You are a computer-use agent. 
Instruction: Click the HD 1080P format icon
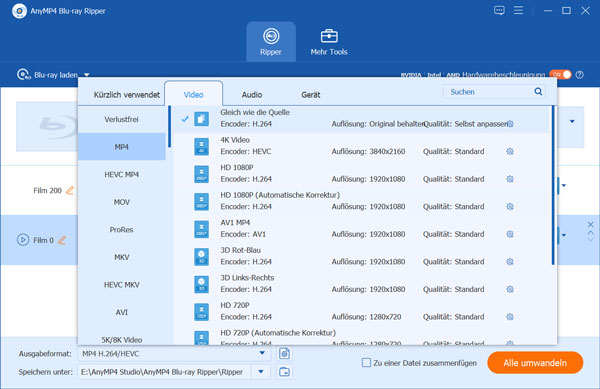(x=201, y=174)
